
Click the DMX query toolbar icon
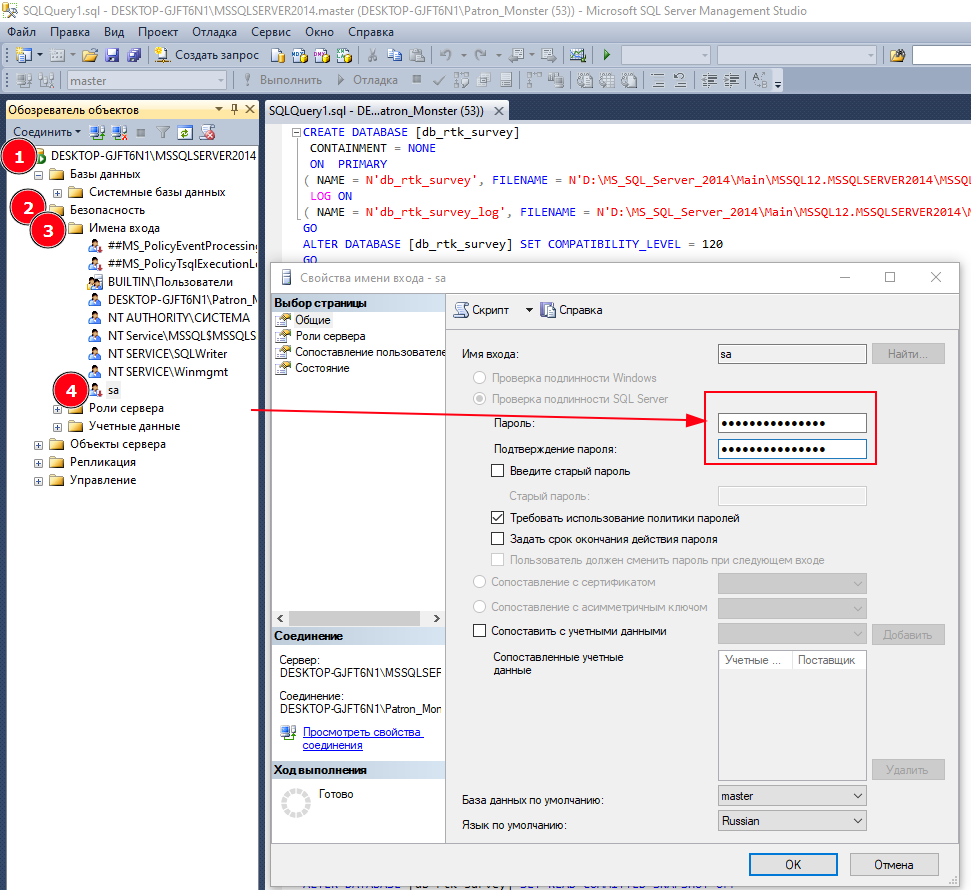point(321,55)
